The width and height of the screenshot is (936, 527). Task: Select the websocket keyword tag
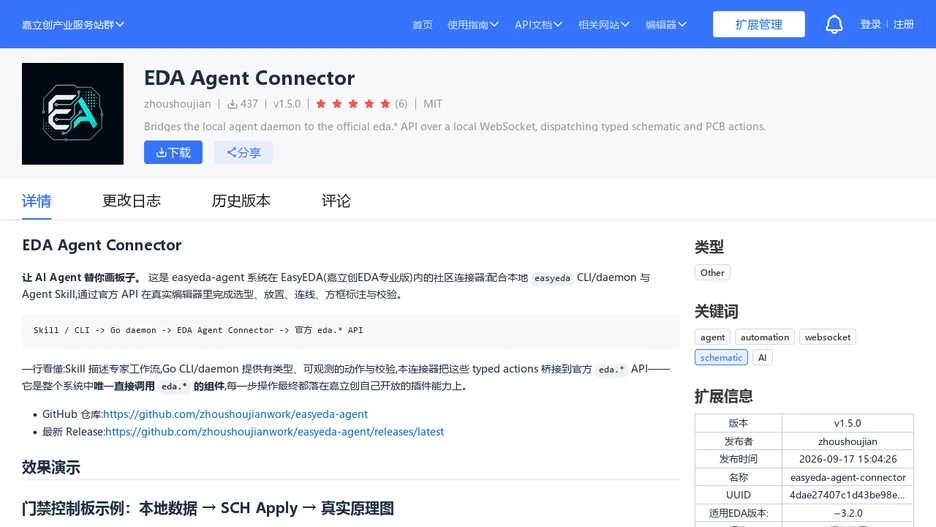[x=827, y=337]
